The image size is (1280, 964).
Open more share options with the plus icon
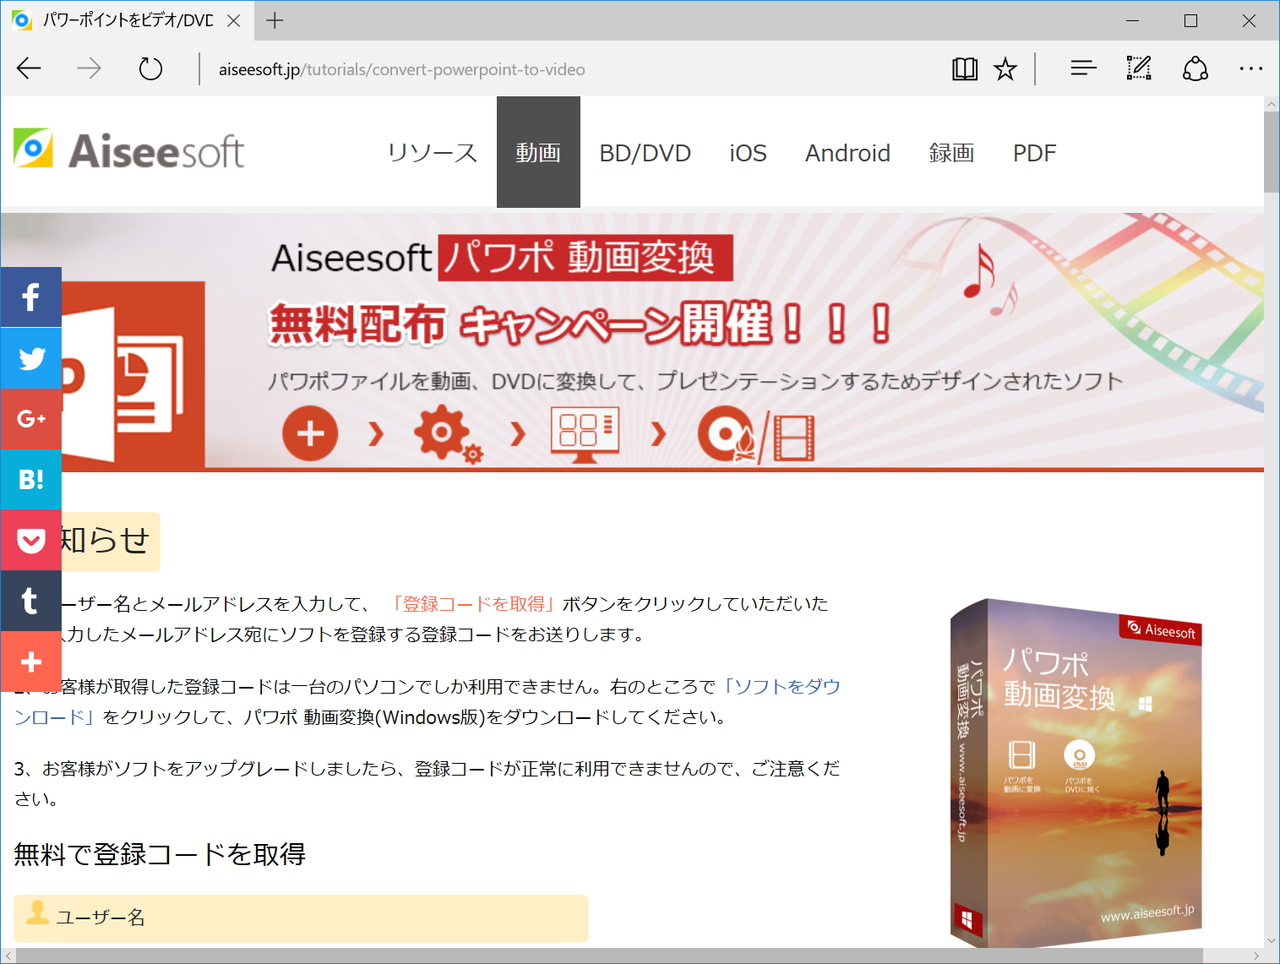[x=31, y=661]
